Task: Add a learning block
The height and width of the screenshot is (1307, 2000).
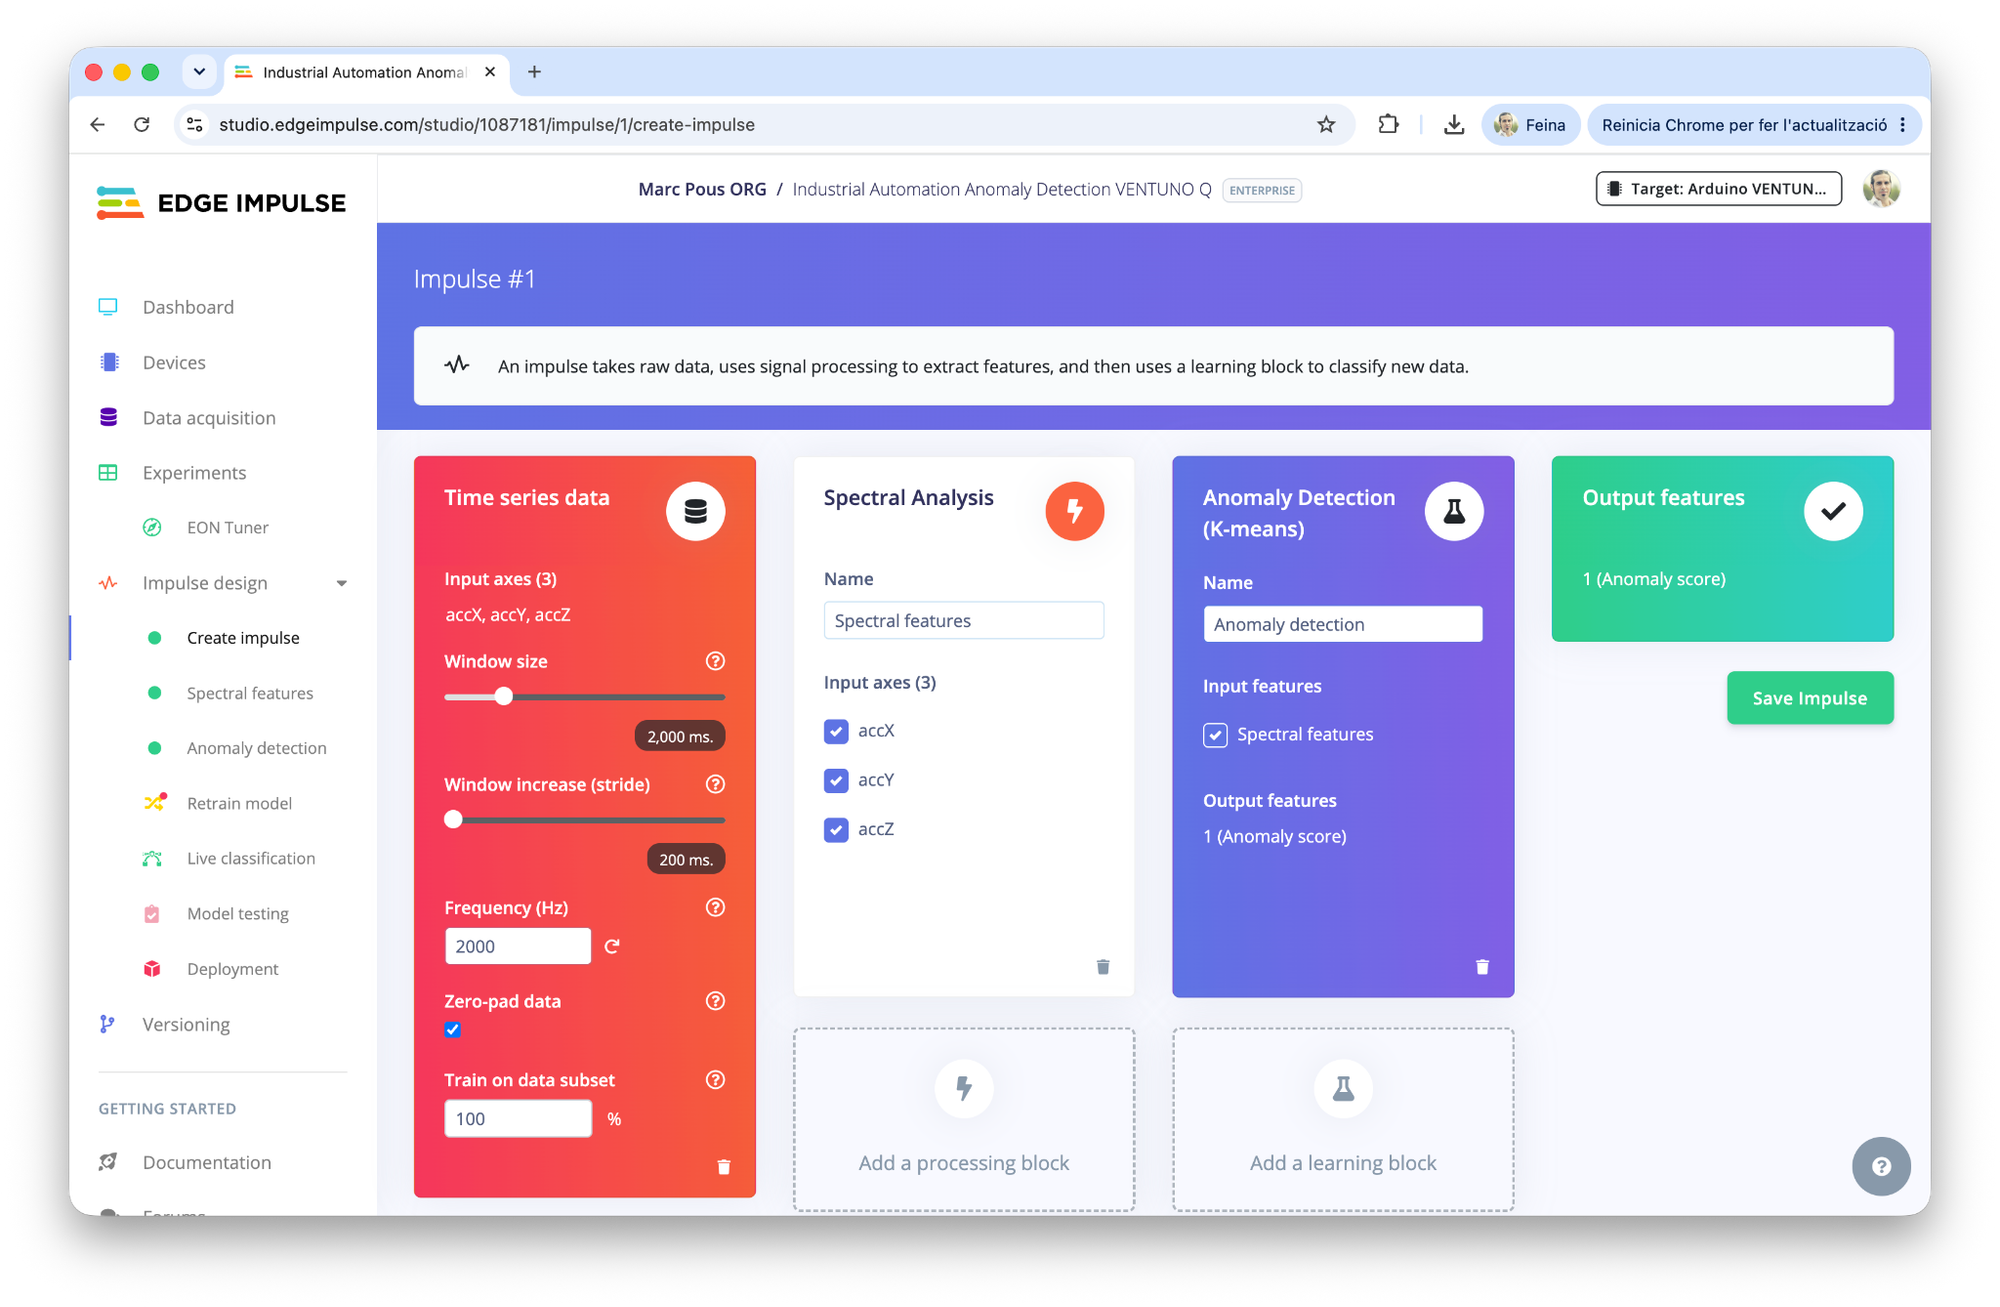Action: point(1343,1120)
